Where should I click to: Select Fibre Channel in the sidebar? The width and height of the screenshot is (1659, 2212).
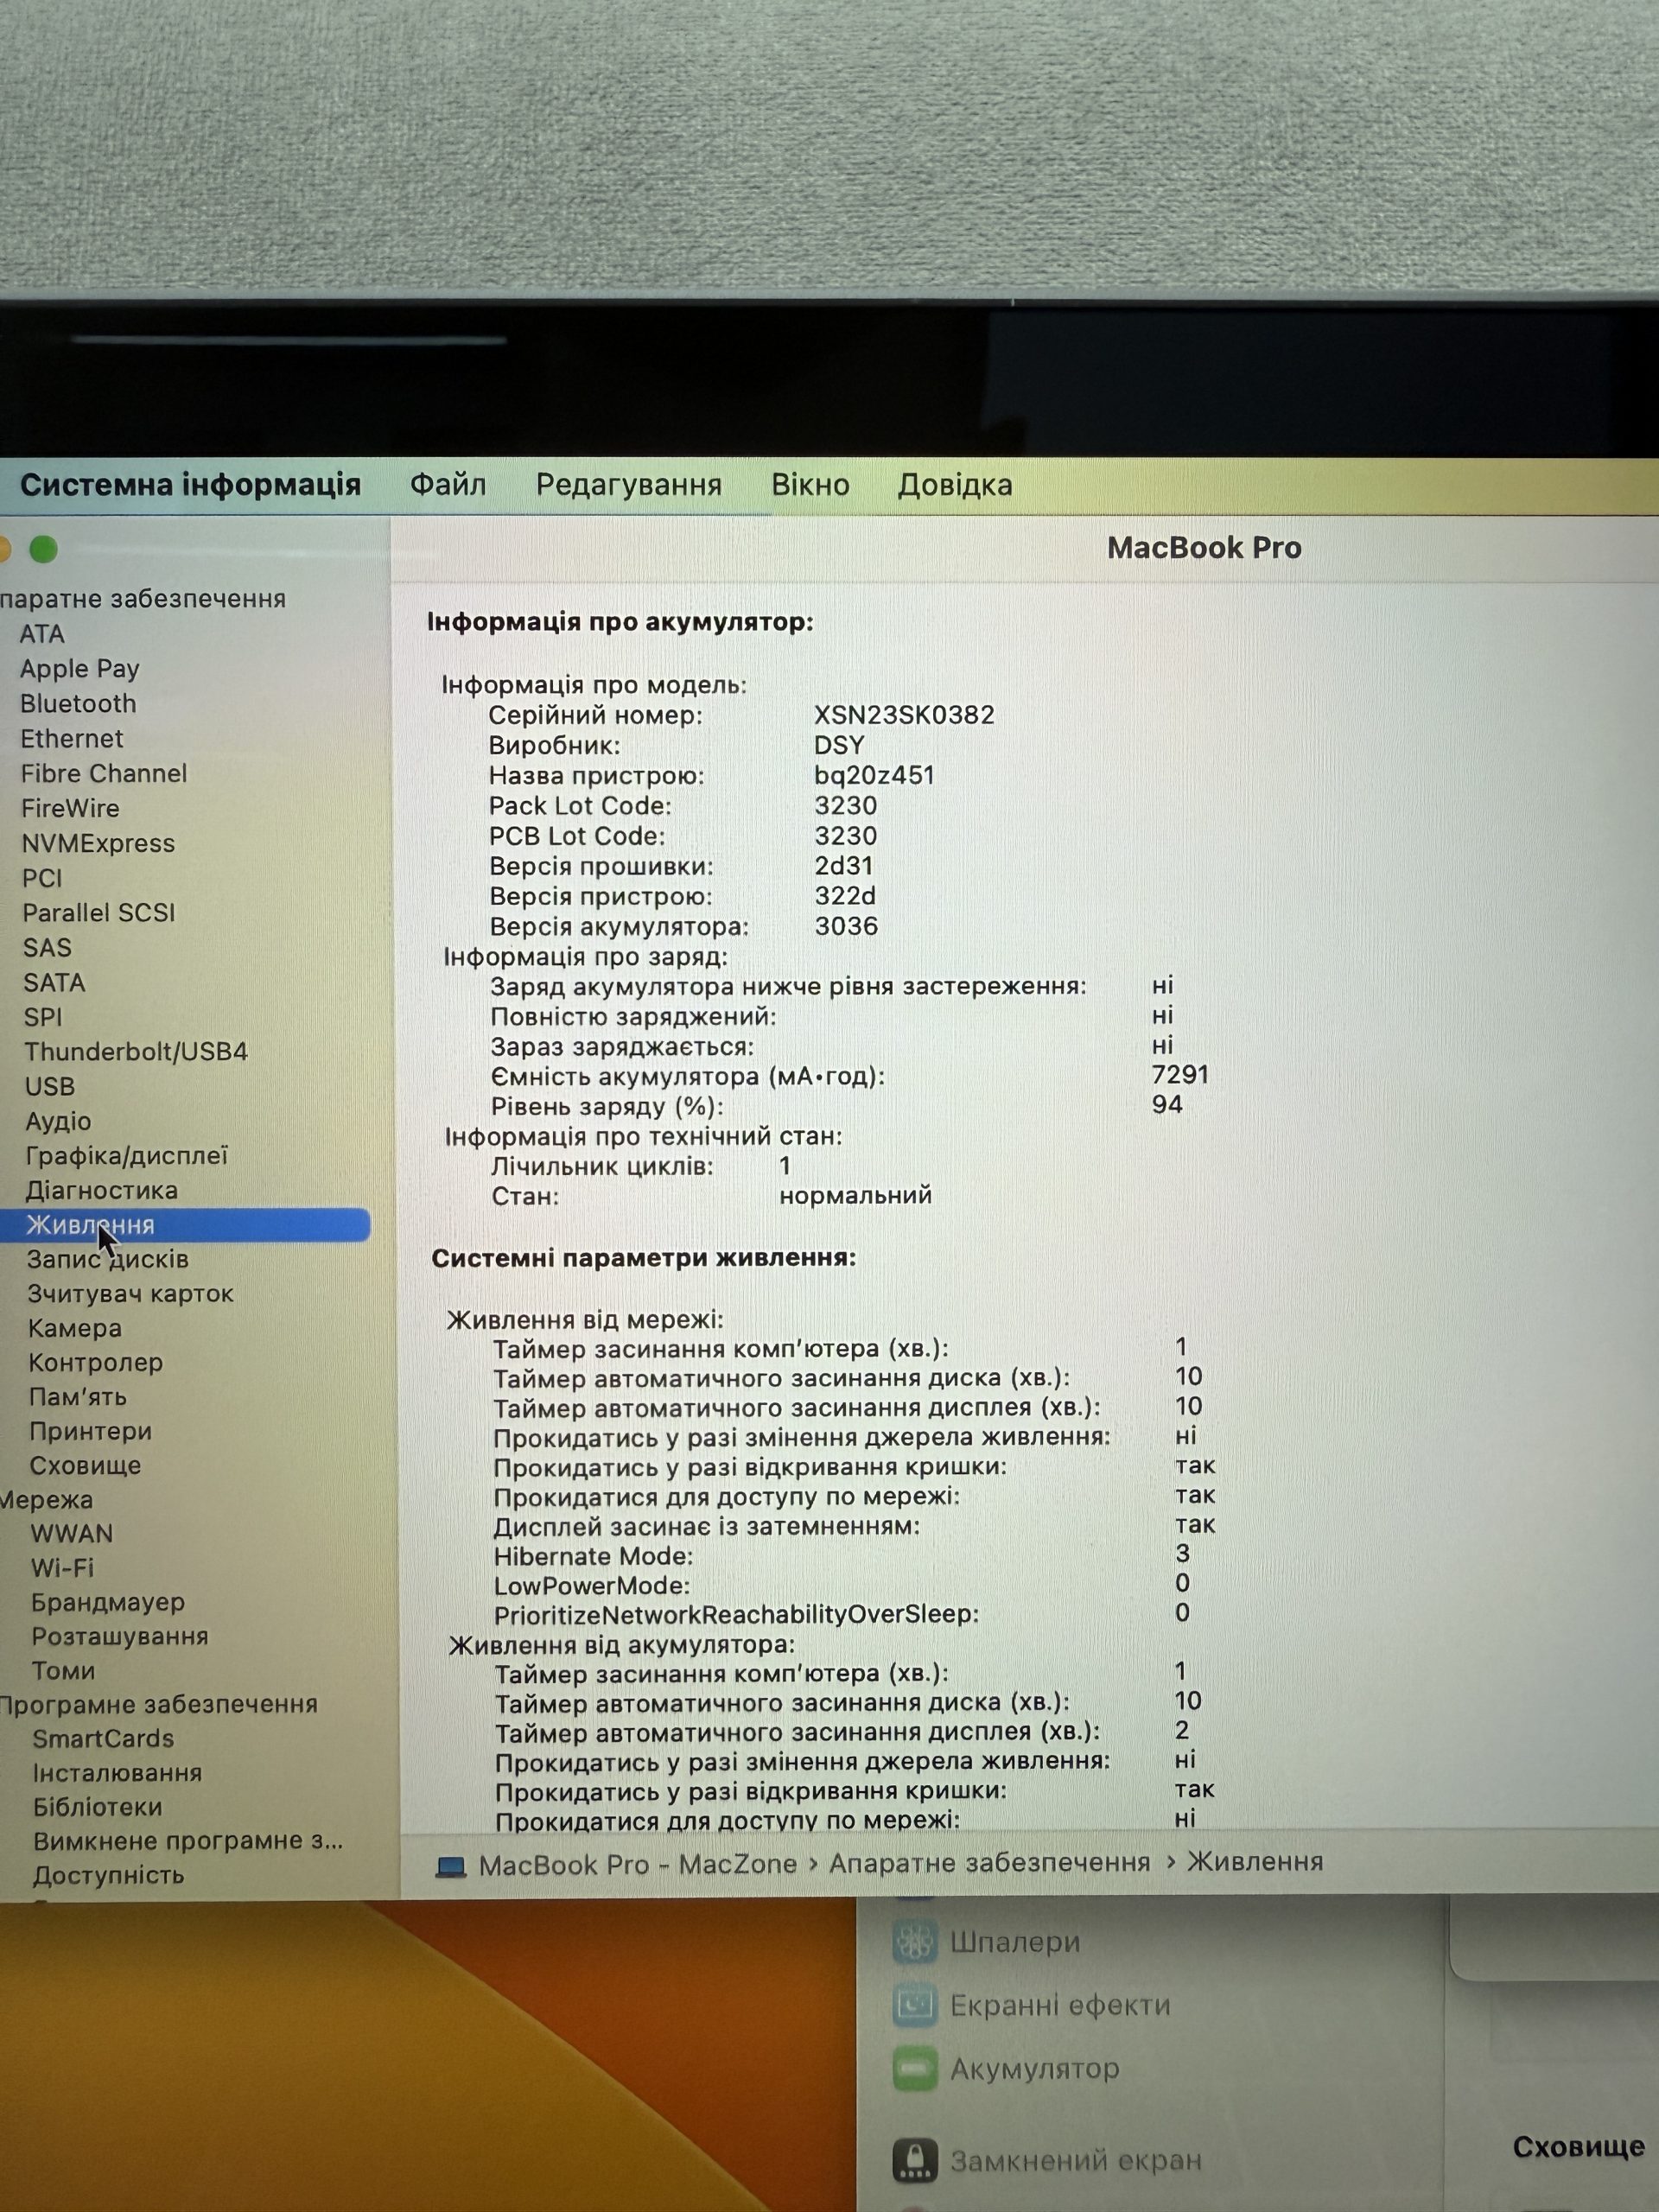[104, 774]
